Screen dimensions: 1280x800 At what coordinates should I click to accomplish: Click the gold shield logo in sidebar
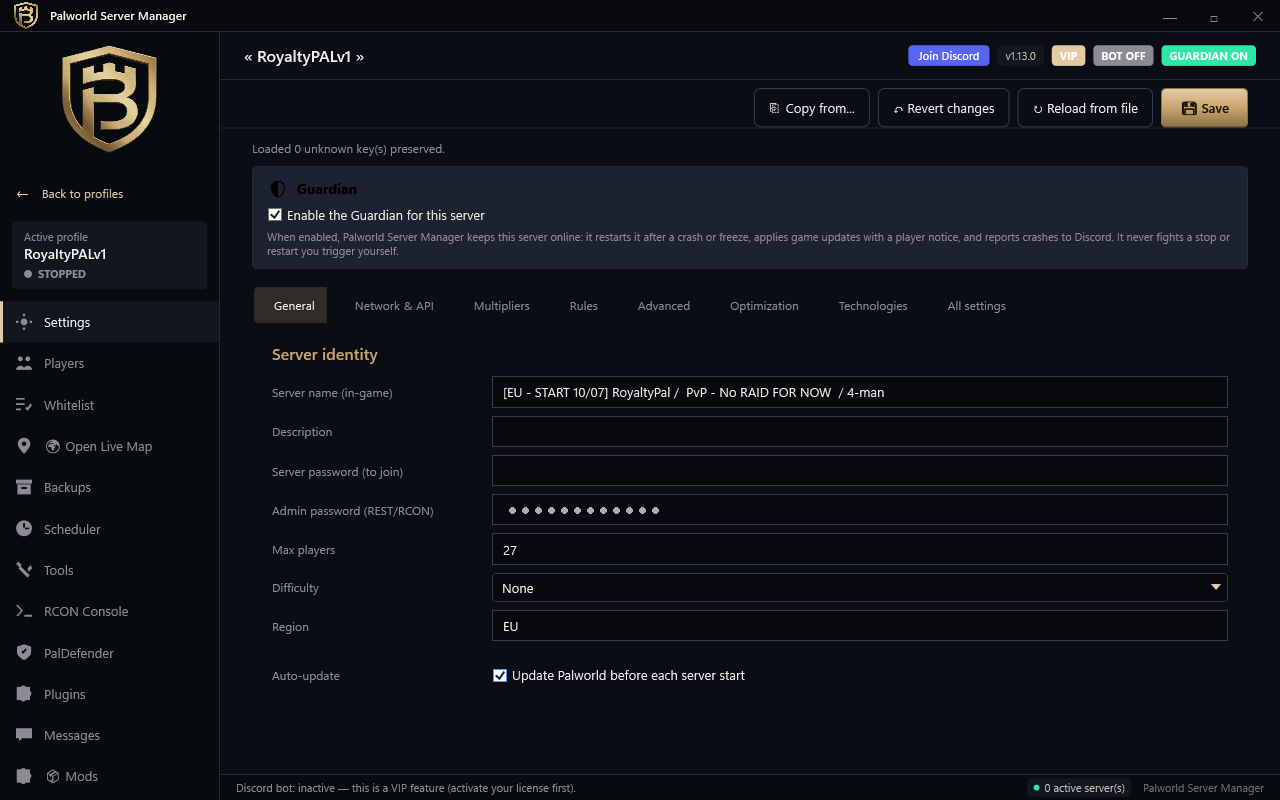109,100
